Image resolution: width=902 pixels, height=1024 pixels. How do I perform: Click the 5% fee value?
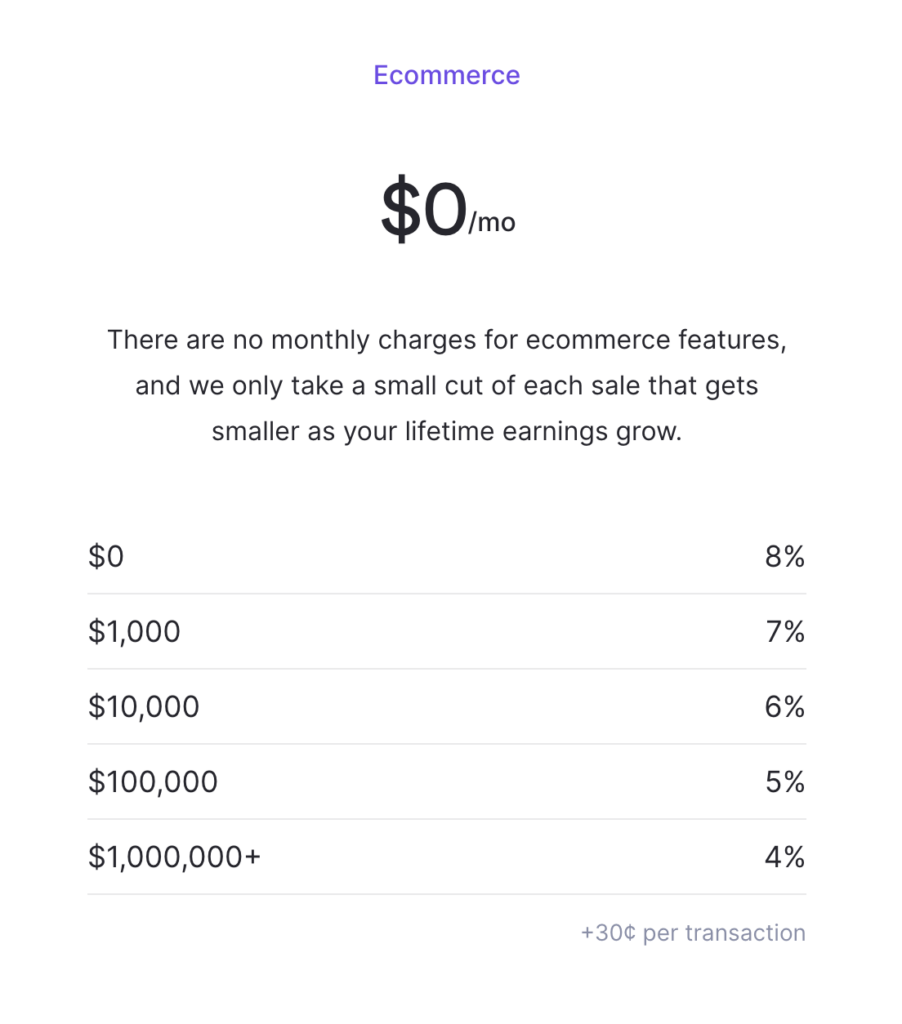coord(785,782)
